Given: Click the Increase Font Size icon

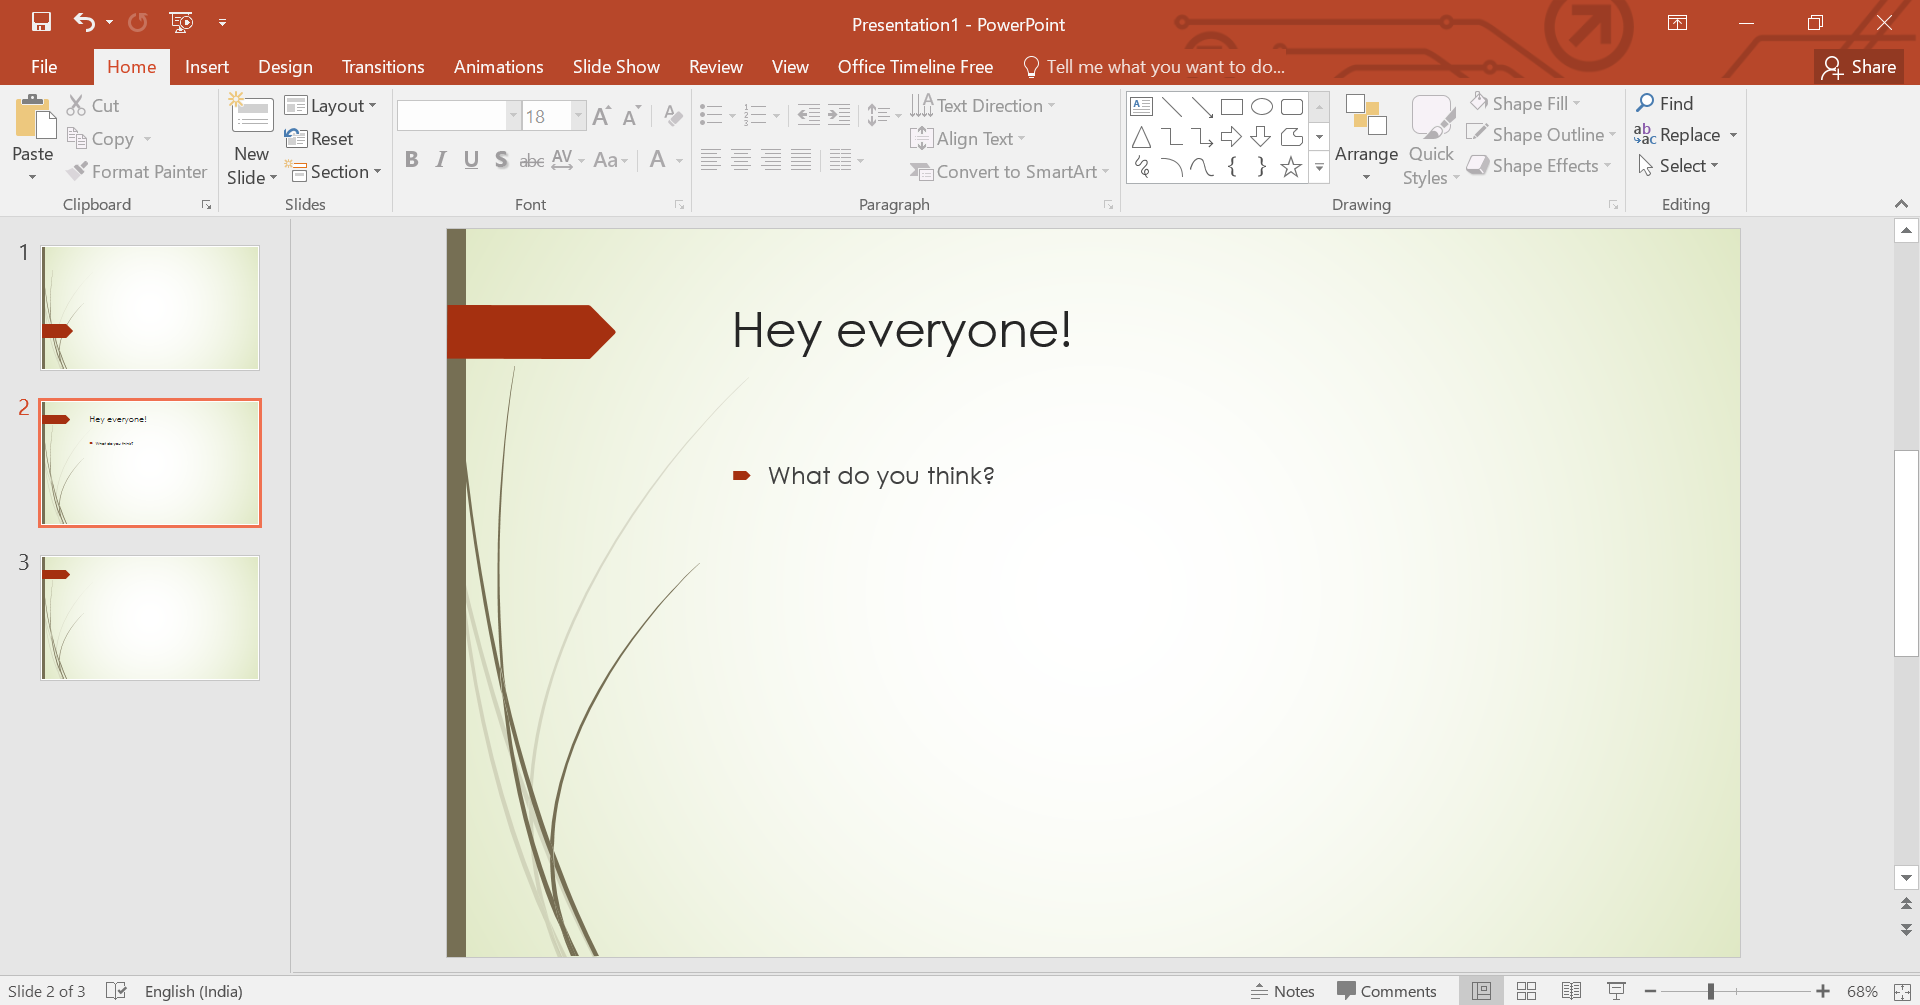Looking at the screenshot, I should click(601, 117).
